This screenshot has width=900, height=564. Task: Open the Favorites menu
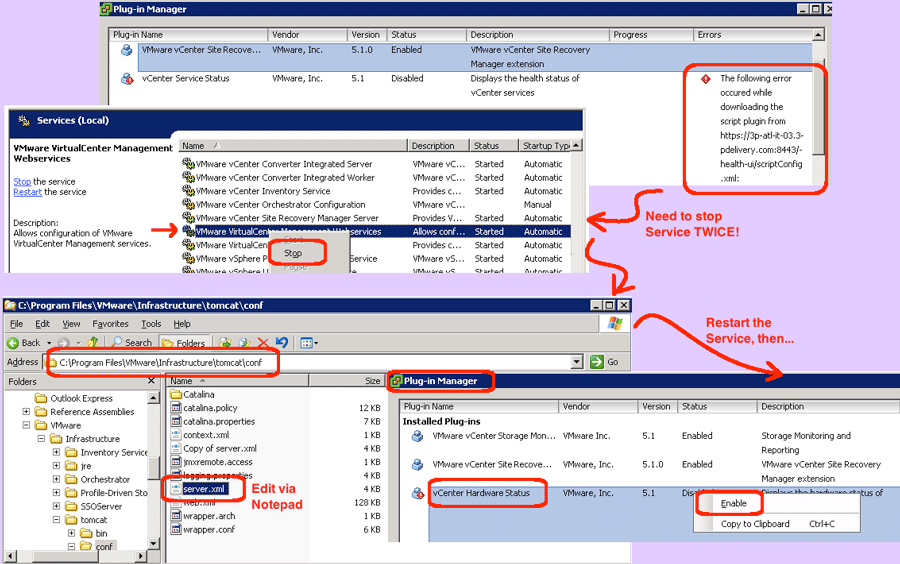click(110, 324)
